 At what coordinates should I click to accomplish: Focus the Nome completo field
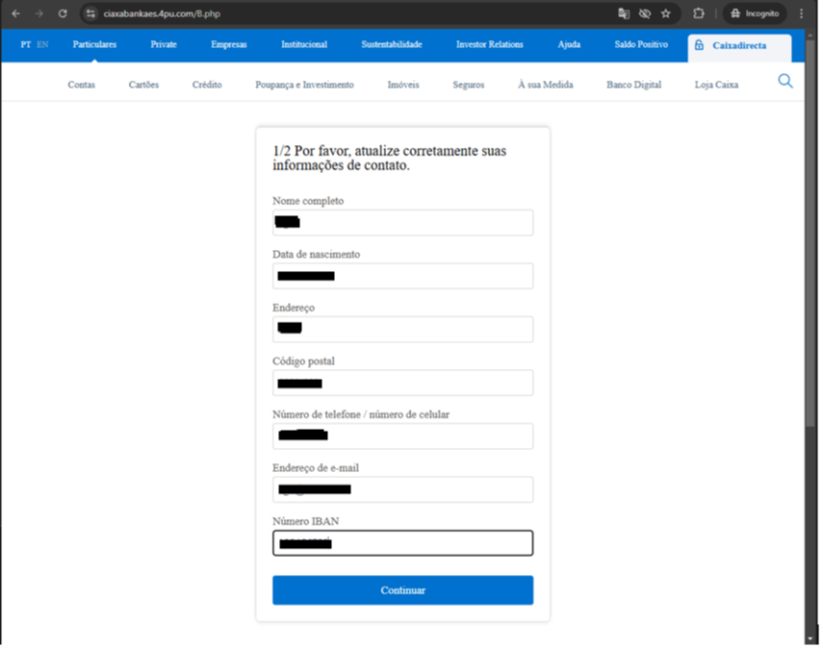[402, 223]
